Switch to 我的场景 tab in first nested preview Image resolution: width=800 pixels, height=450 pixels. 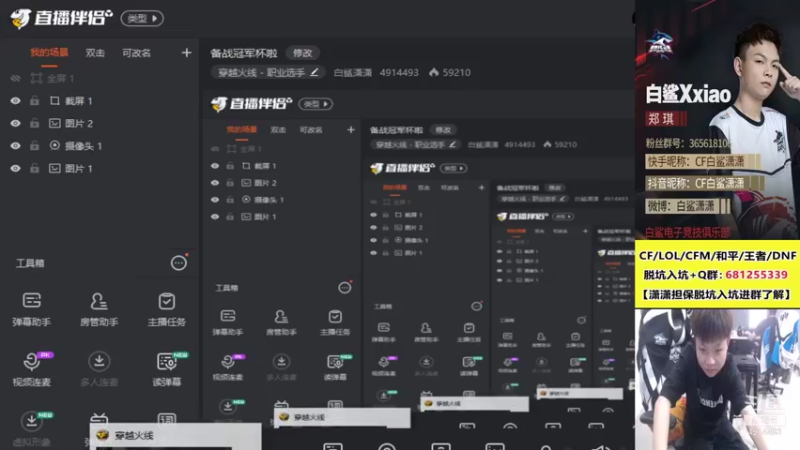(242, 130)
